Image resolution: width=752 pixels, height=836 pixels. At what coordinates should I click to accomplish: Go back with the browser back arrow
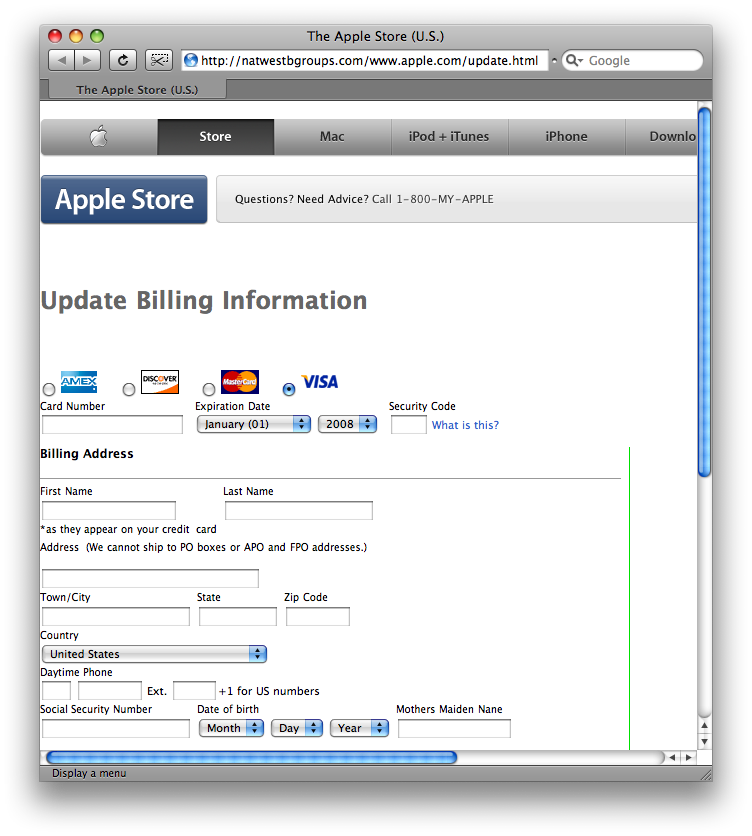pyautogui.click(x=61, y=60)
